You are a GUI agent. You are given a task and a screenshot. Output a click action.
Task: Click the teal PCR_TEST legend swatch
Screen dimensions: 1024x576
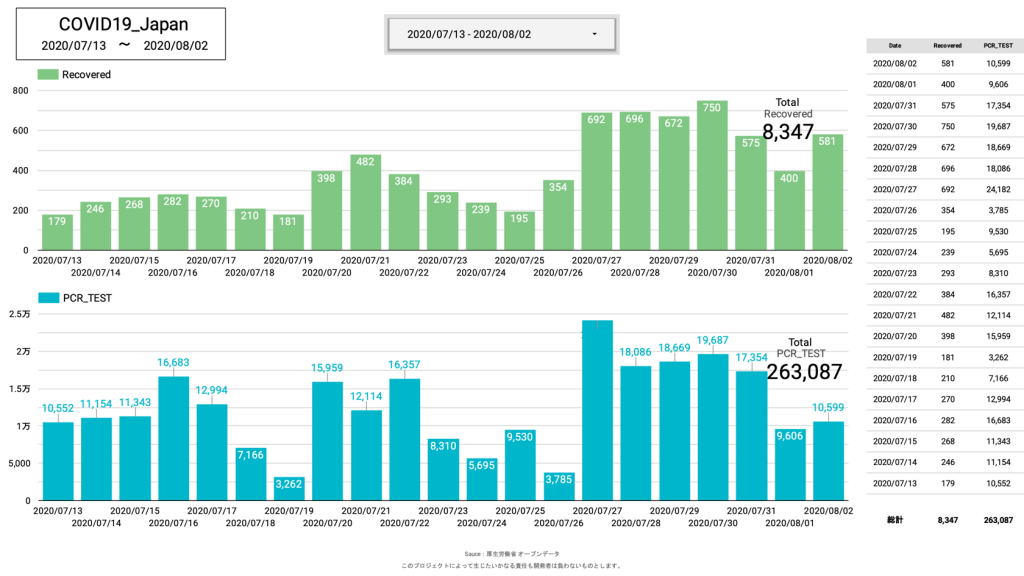(x=48, y=298)
